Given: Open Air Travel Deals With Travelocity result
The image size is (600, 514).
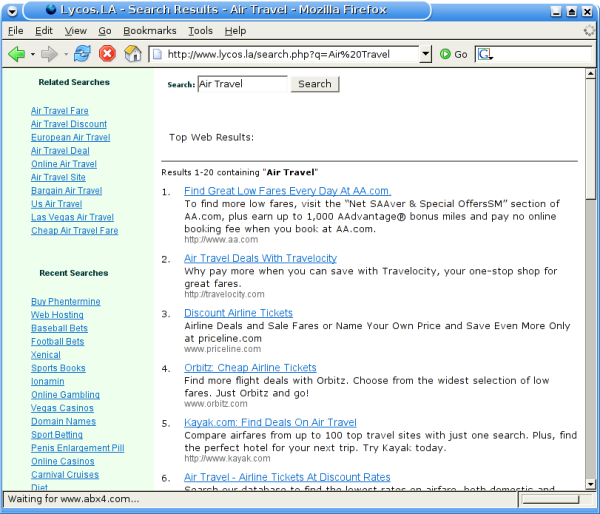Looking at the screenshot, I should [260, 258].
